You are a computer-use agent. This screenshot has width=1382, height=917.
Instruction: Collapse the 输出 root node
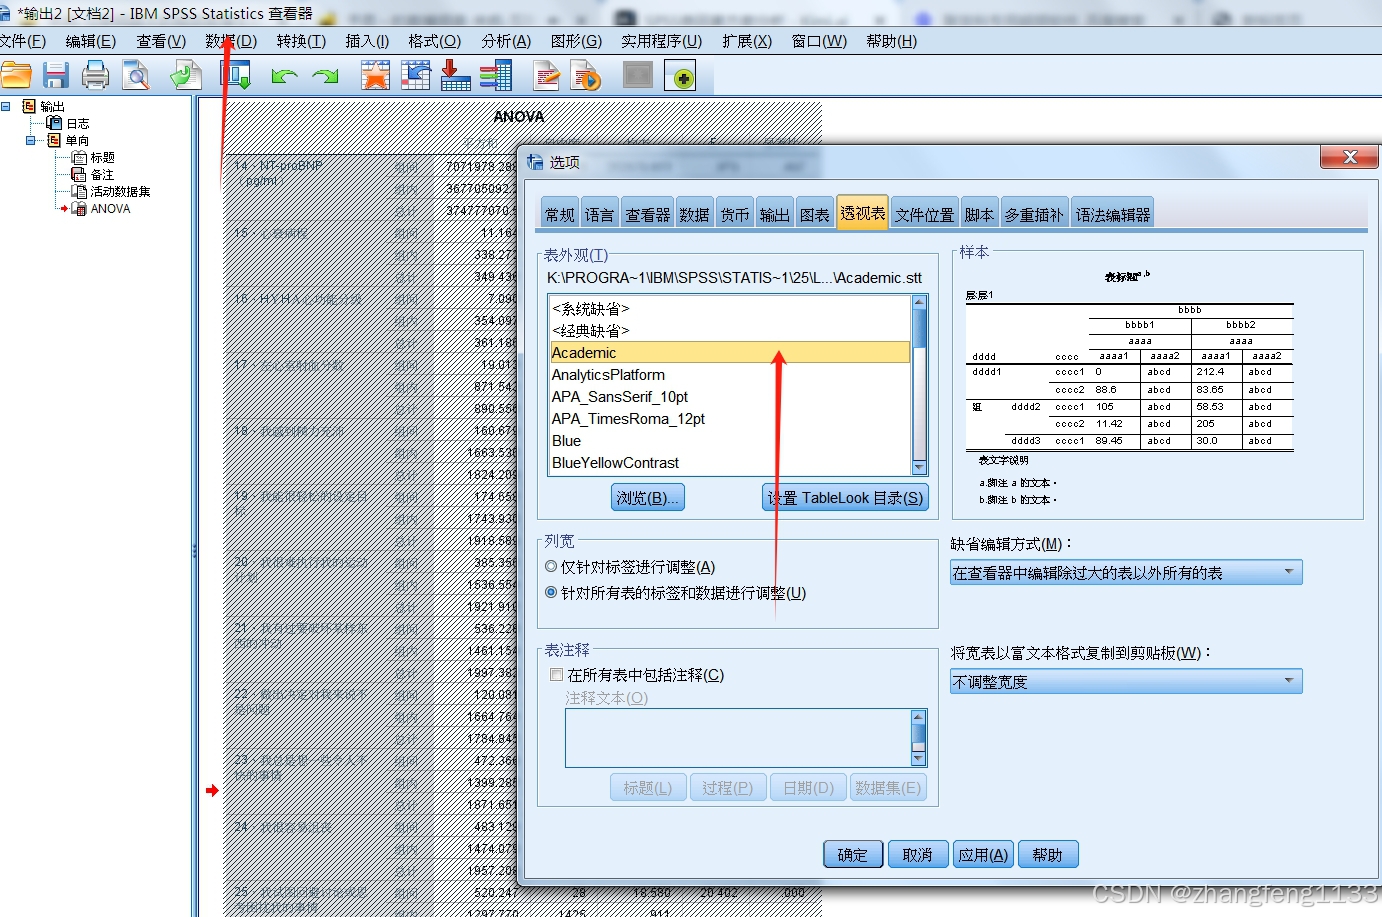pos(5,106)
